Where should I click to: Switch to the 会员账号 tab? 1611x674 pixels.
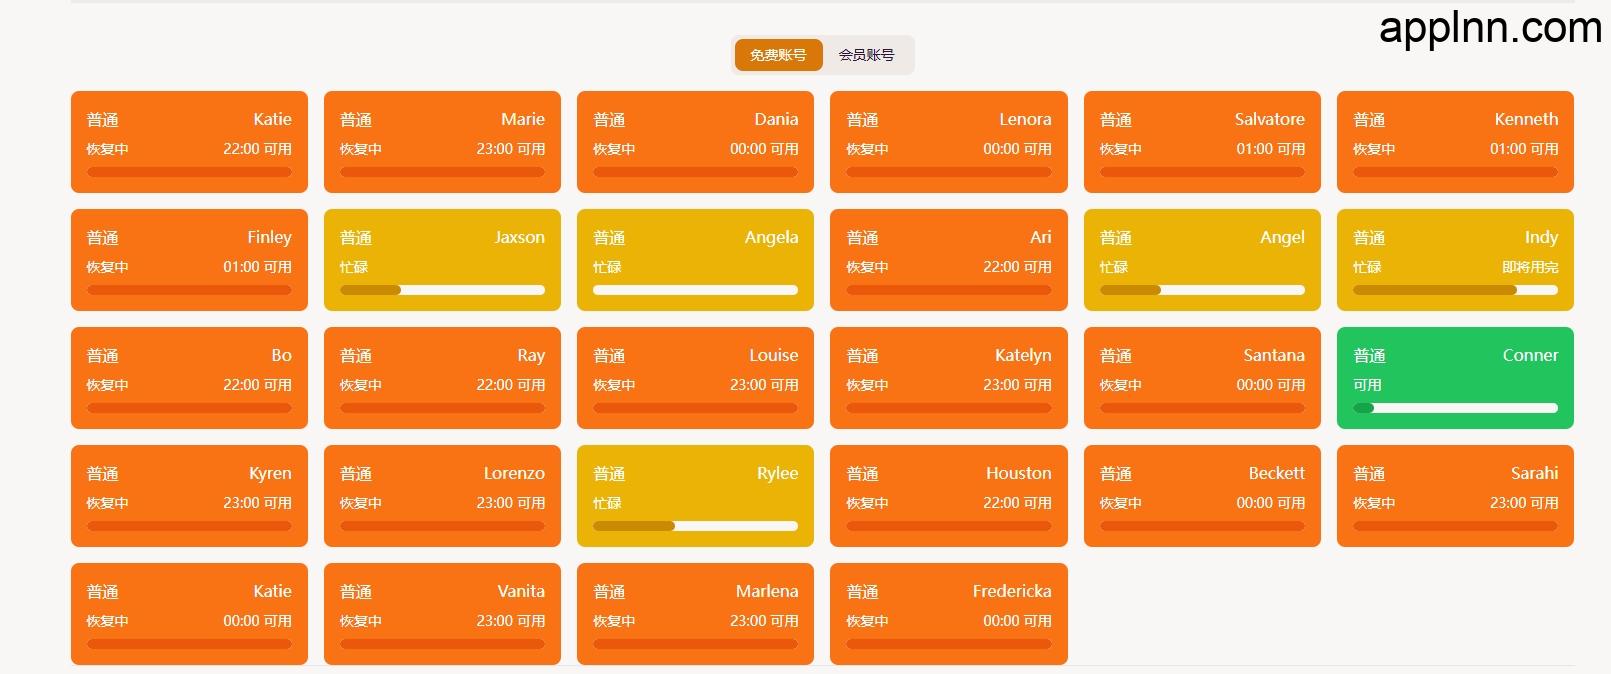pyautogui.click(x=866, y=55)
